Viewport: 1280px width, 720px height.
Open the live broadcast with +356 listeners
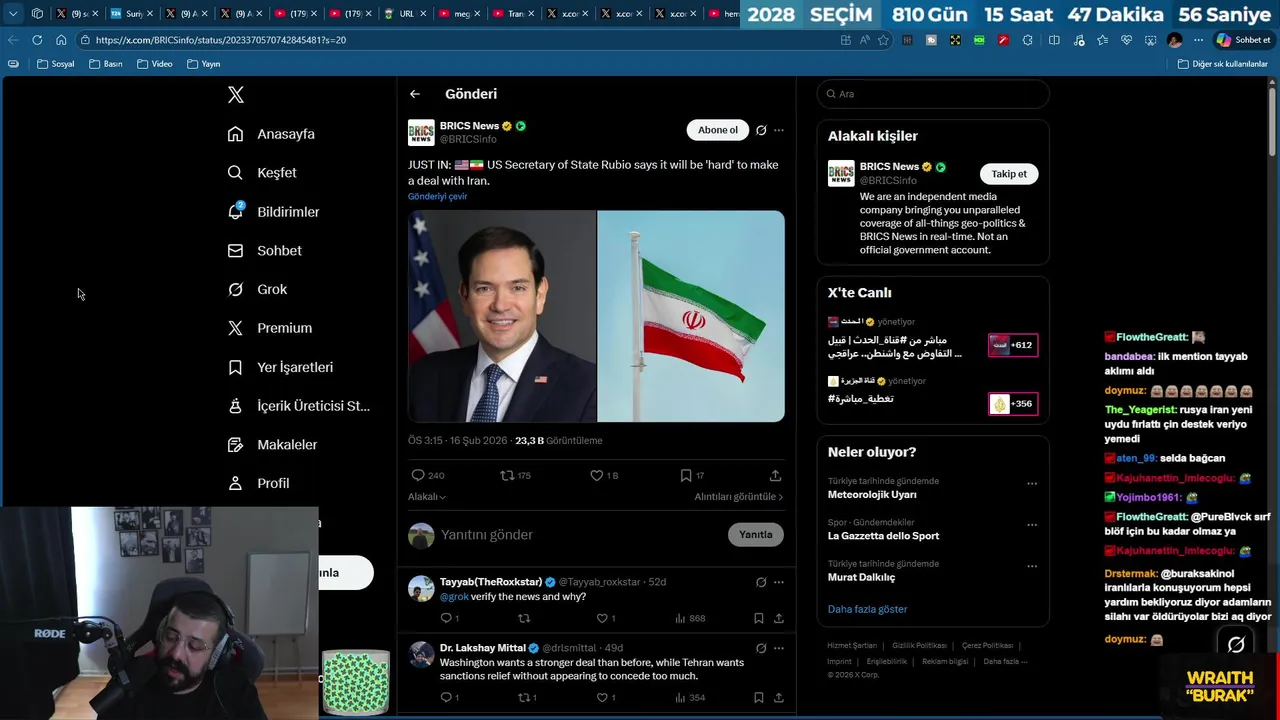[x=1013, y=404]
